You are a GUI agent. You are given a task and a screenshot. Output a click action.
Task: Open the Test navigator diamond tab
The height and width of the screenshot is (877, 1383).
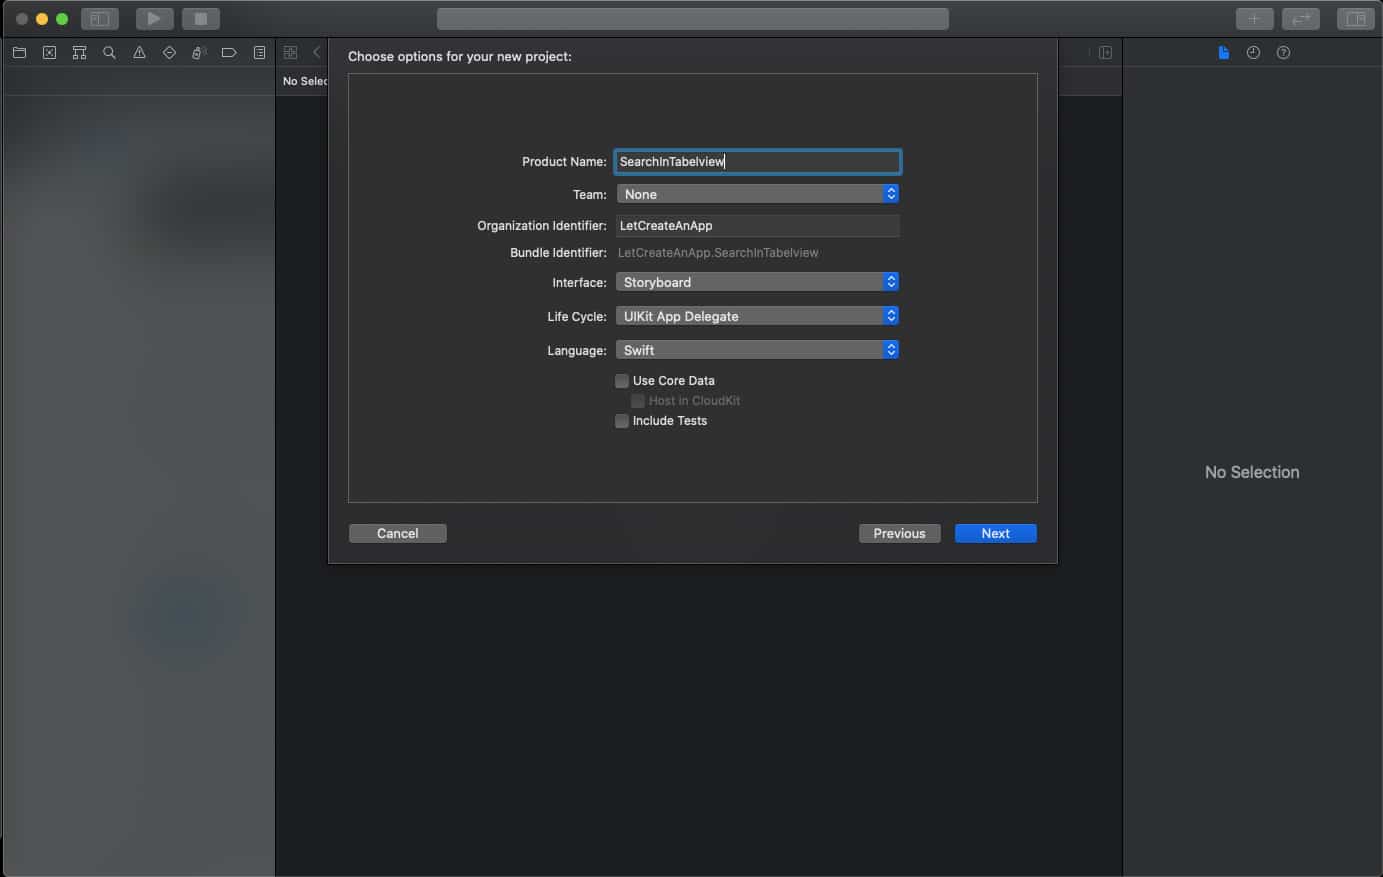169,53
